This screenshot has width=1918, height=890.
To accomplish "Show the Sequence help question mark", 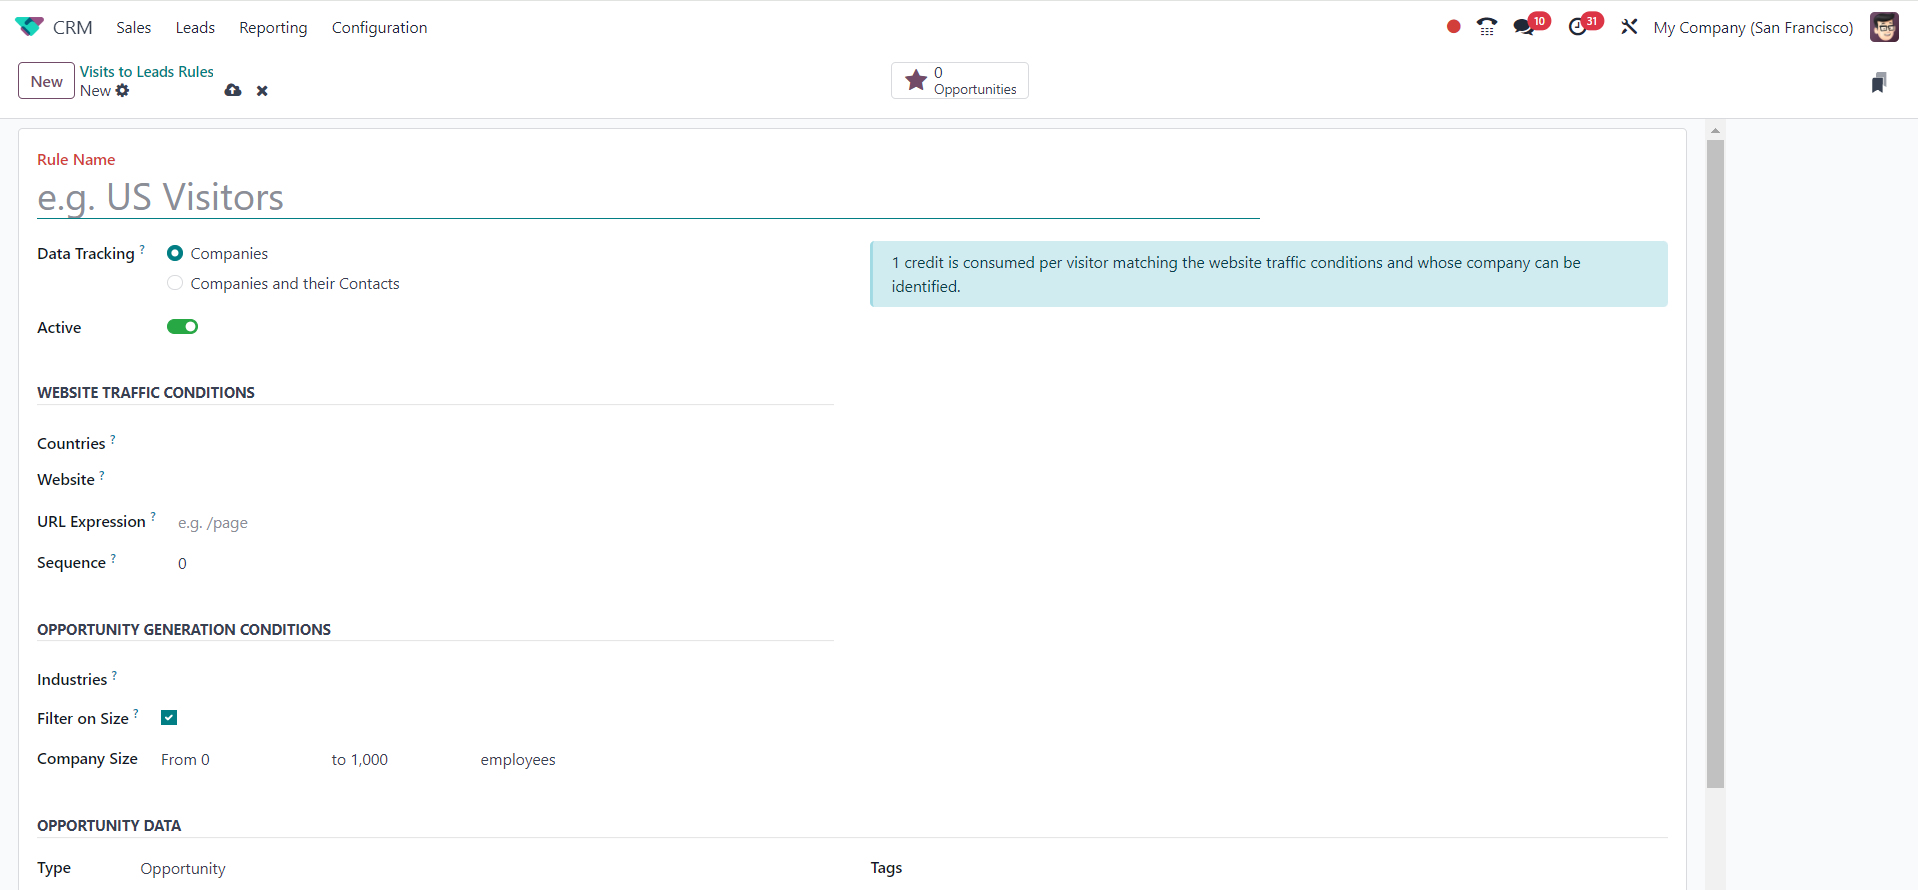I will pyautogui.click(x=113, y=557).
